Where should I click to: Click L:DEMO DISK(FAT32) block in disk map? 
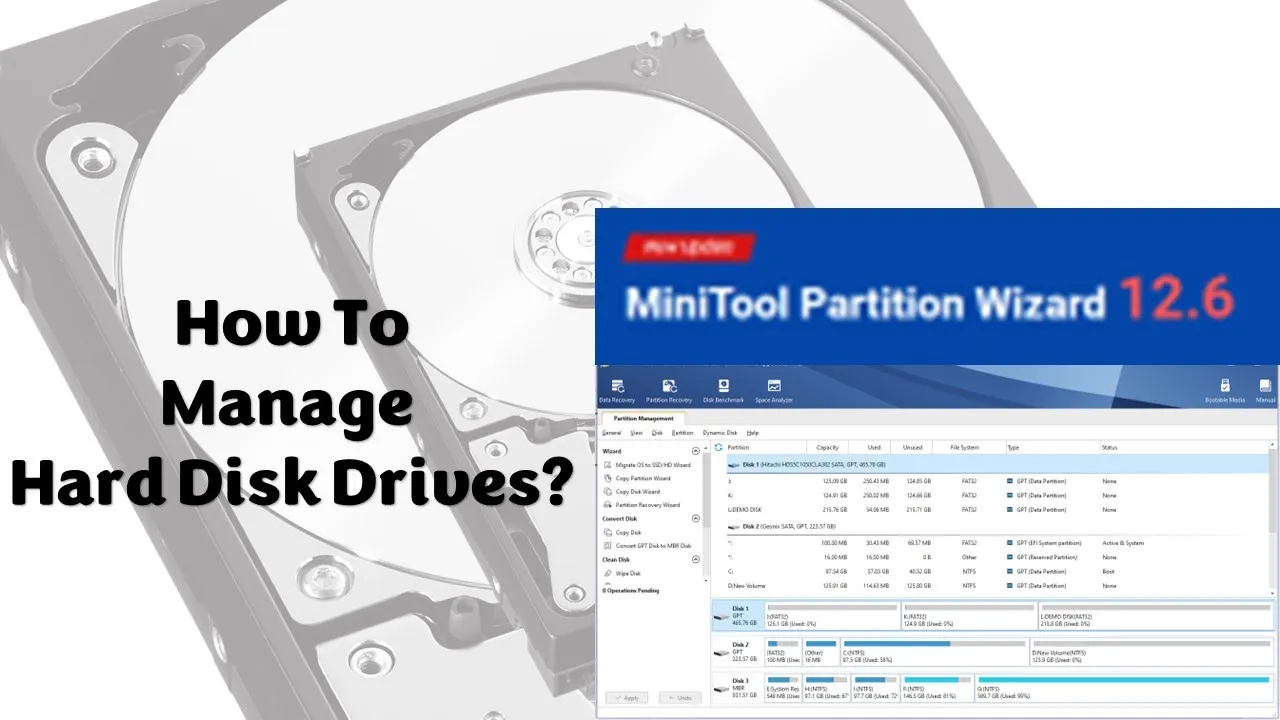1157,614
